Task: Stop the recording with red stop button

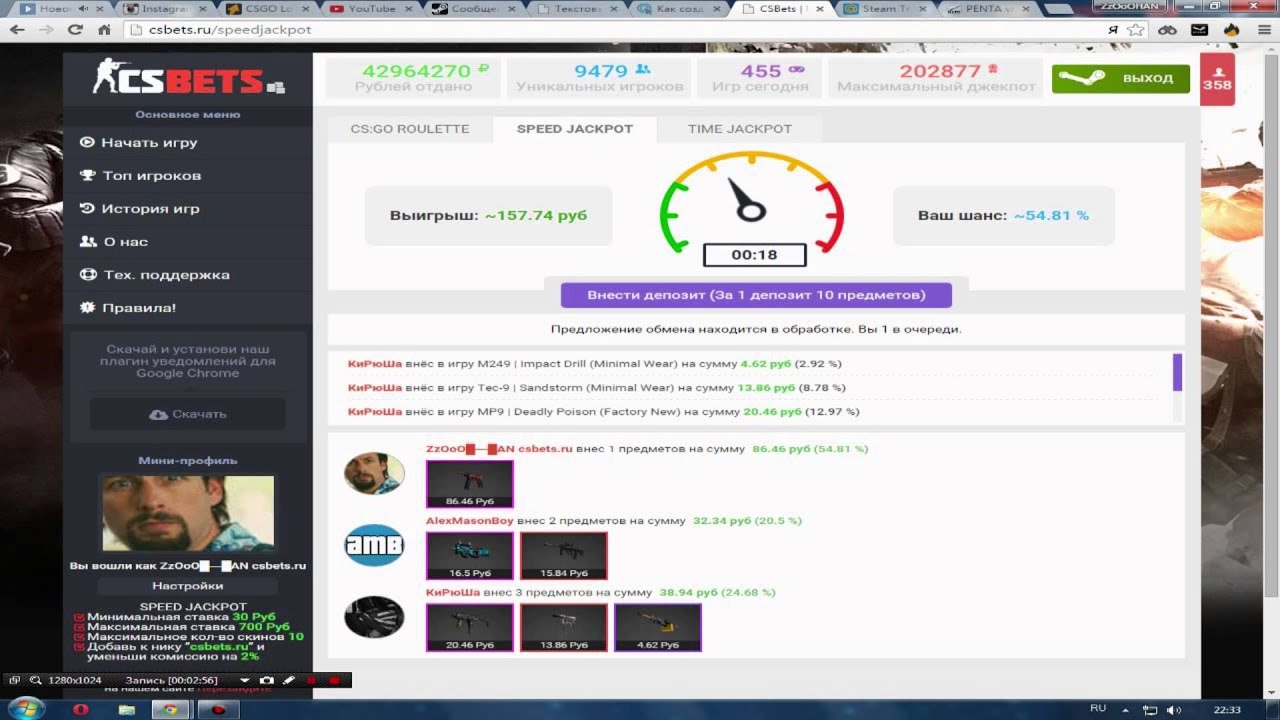Action: (334, 680)
